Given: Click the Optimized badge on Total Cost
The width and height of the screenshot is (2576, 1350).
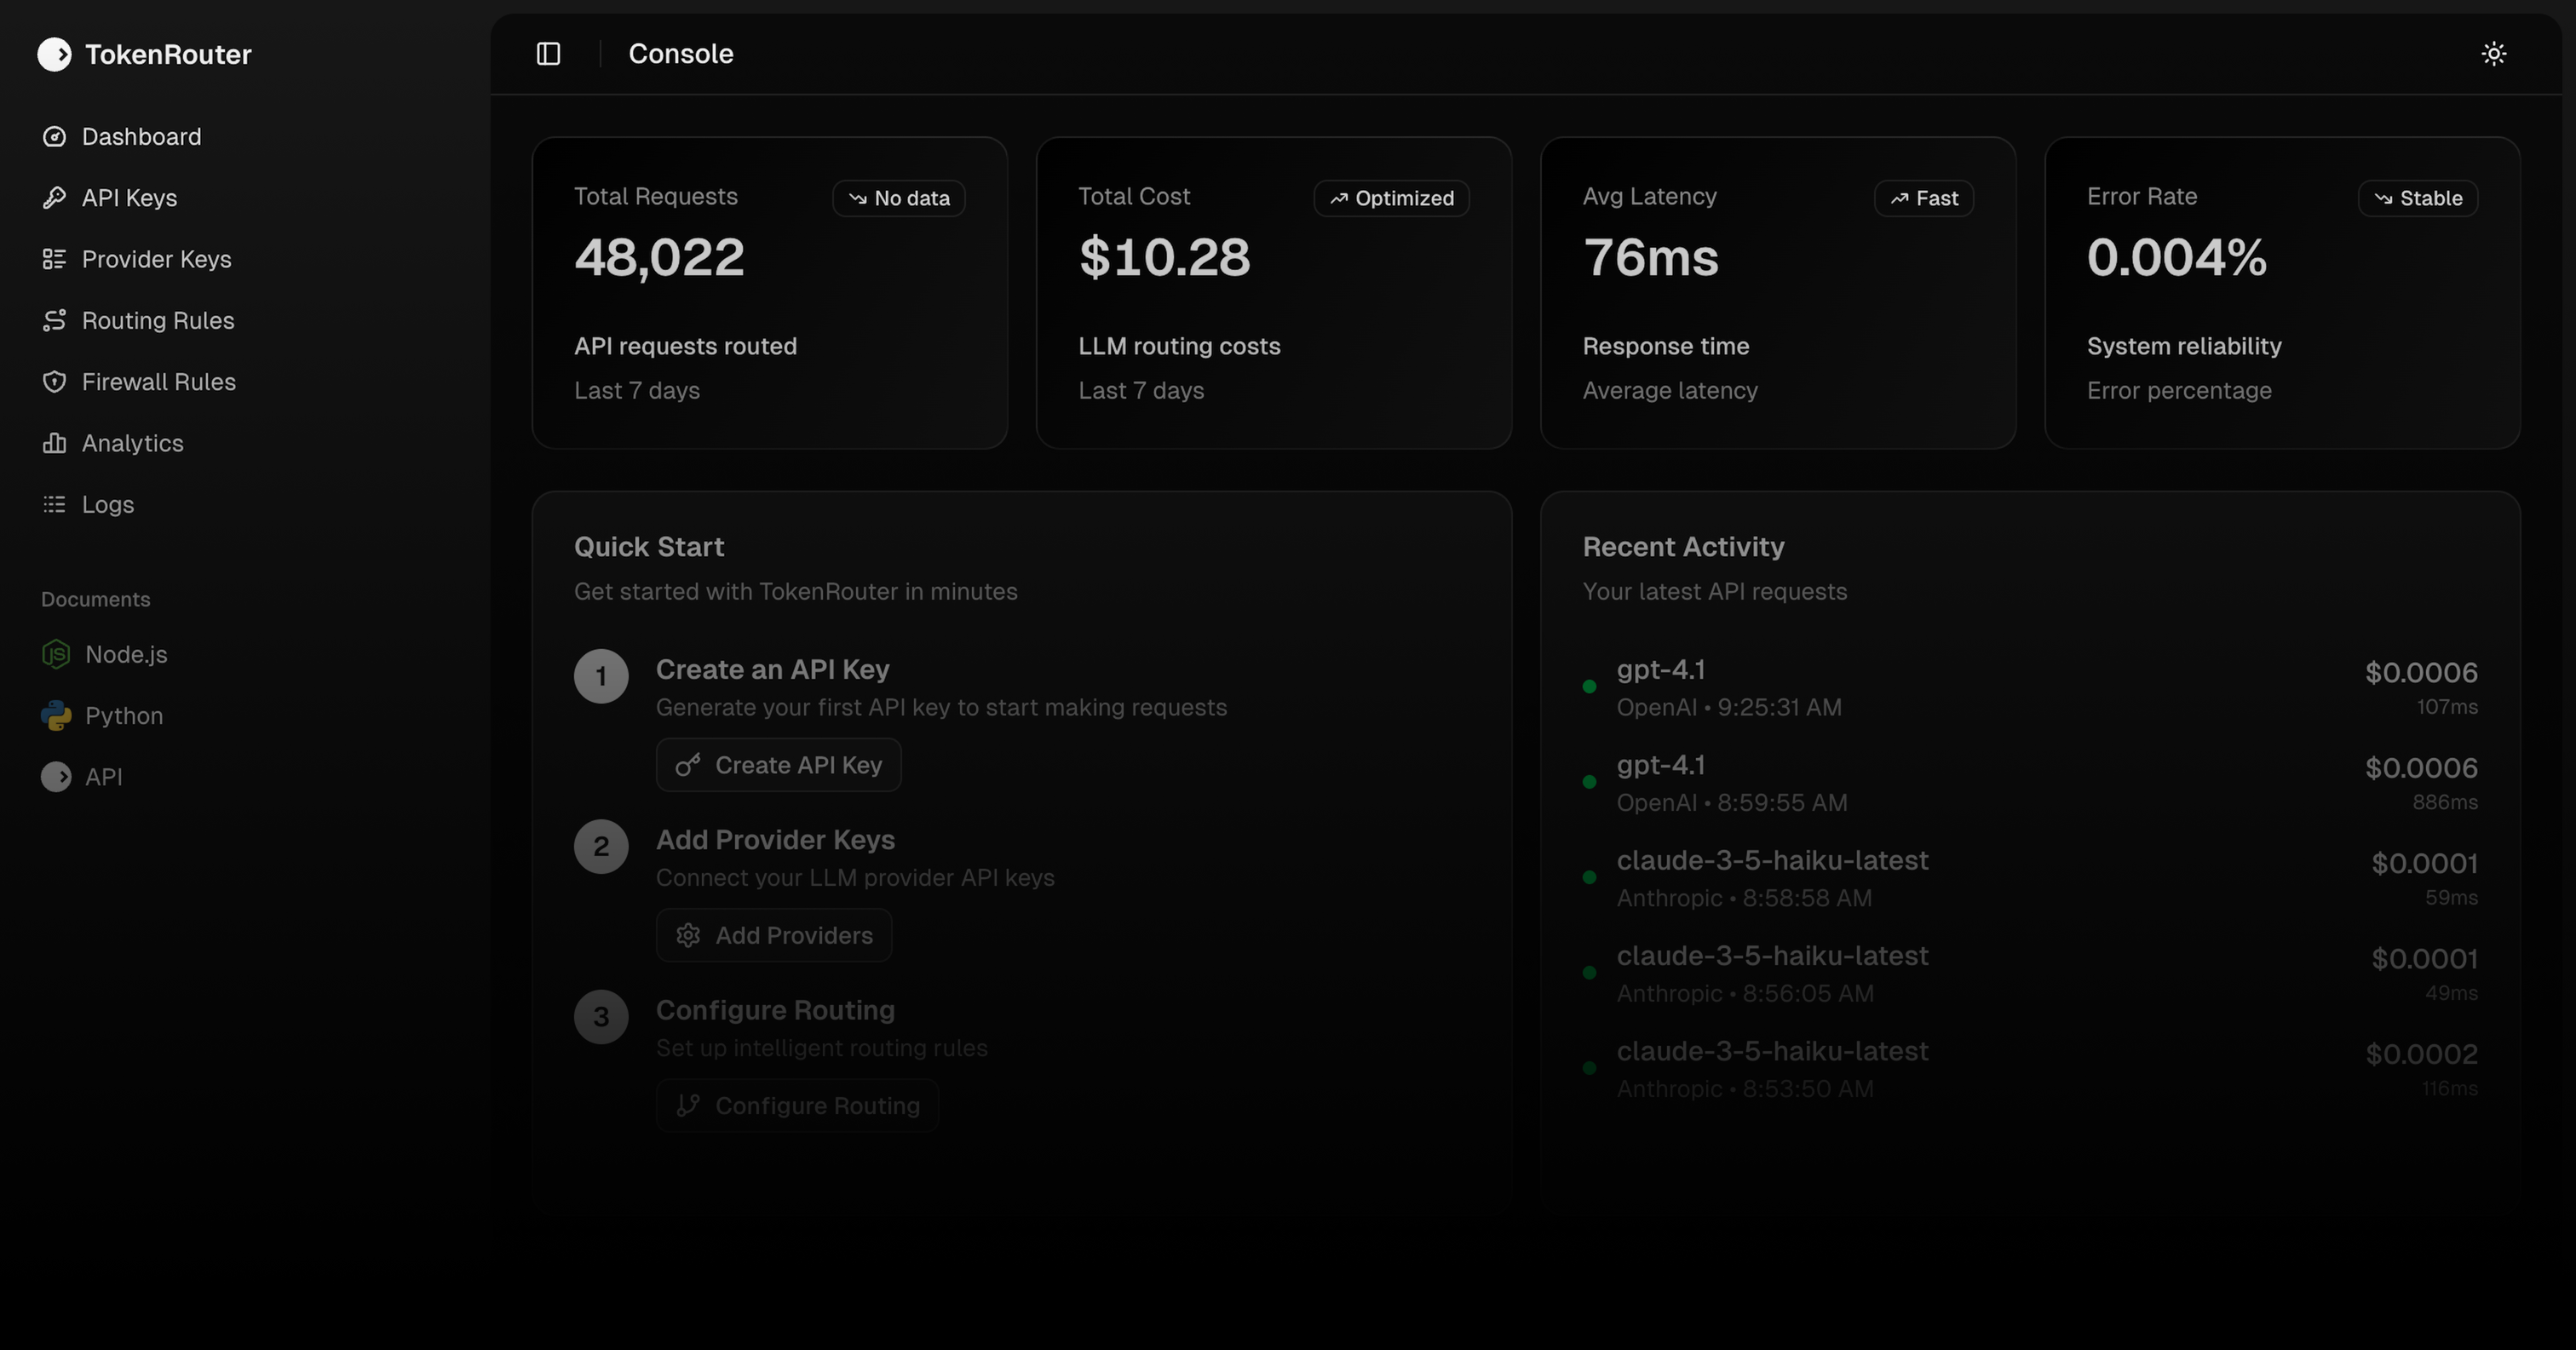Looking at the screenshot, I should click(x=1391, y=198).
